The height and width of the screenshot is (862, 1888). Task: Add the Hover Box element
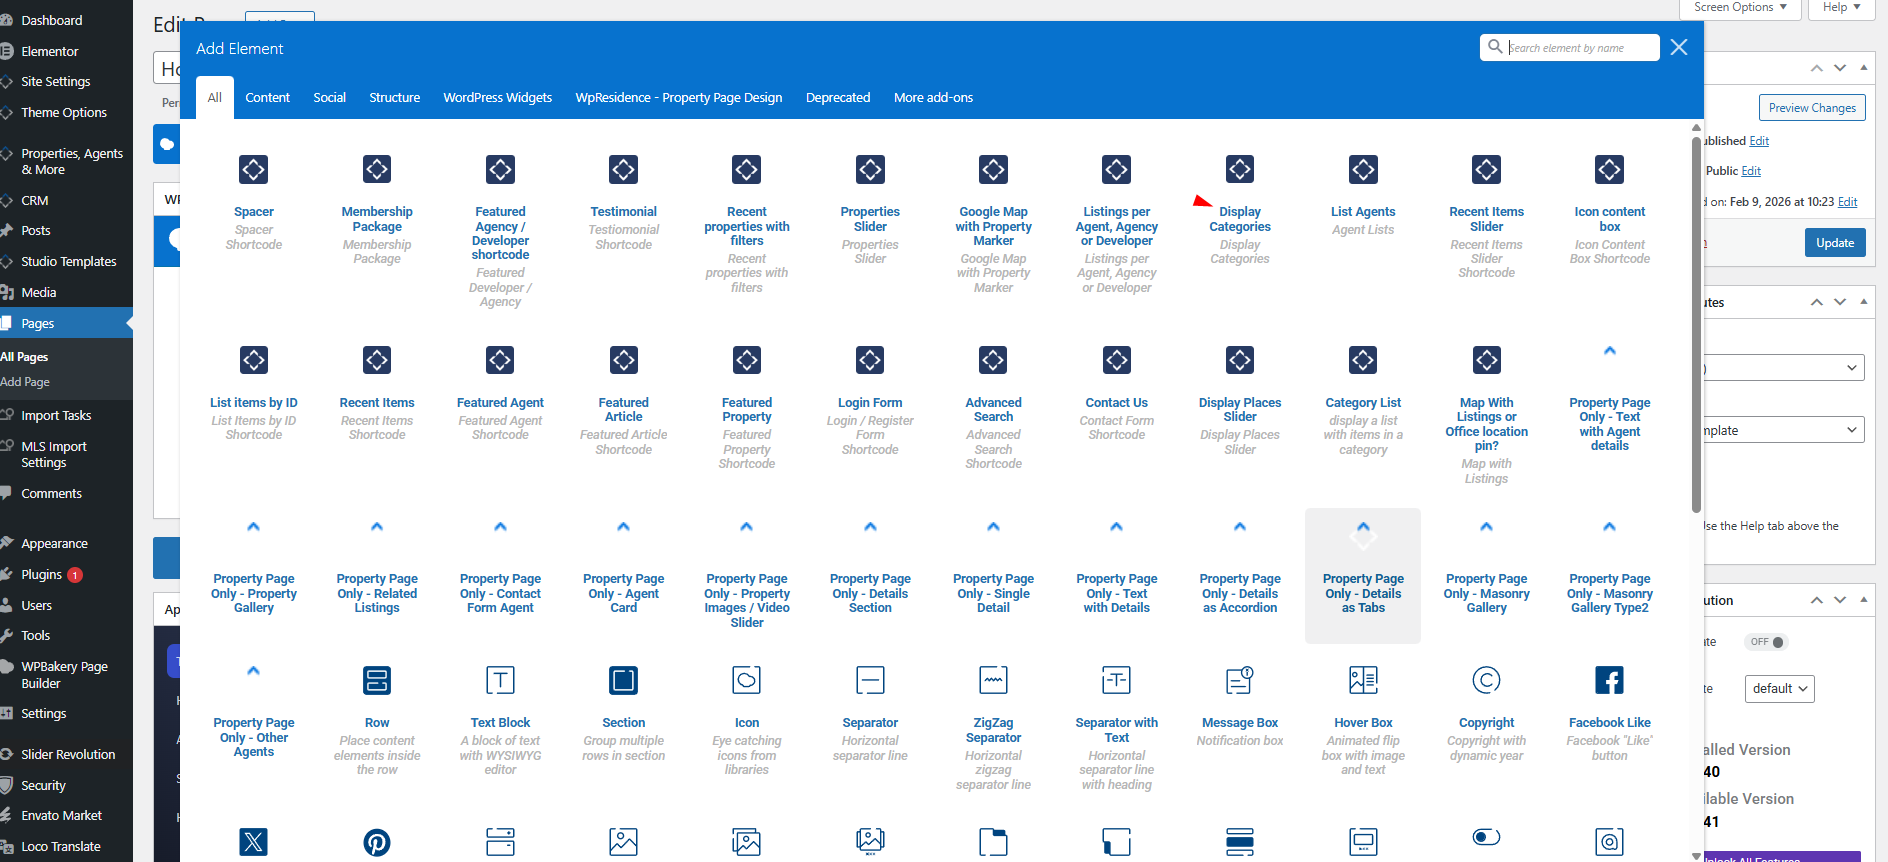pyautogui.click(x=1363, y=681)
